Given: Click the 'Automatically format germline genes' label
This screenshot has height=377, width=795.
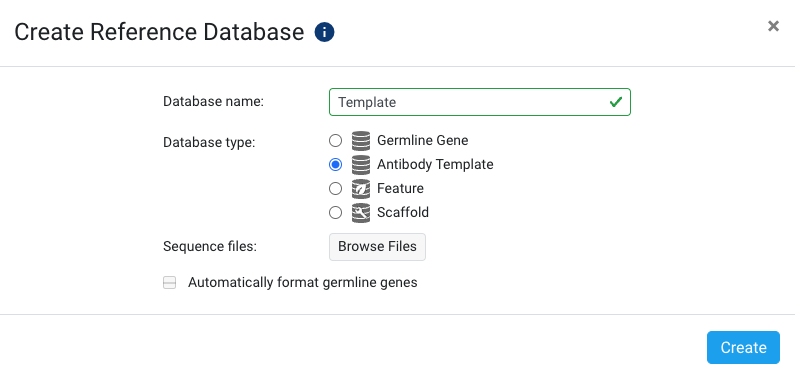Looking at the screenshot, I should [x=303, y=282].
